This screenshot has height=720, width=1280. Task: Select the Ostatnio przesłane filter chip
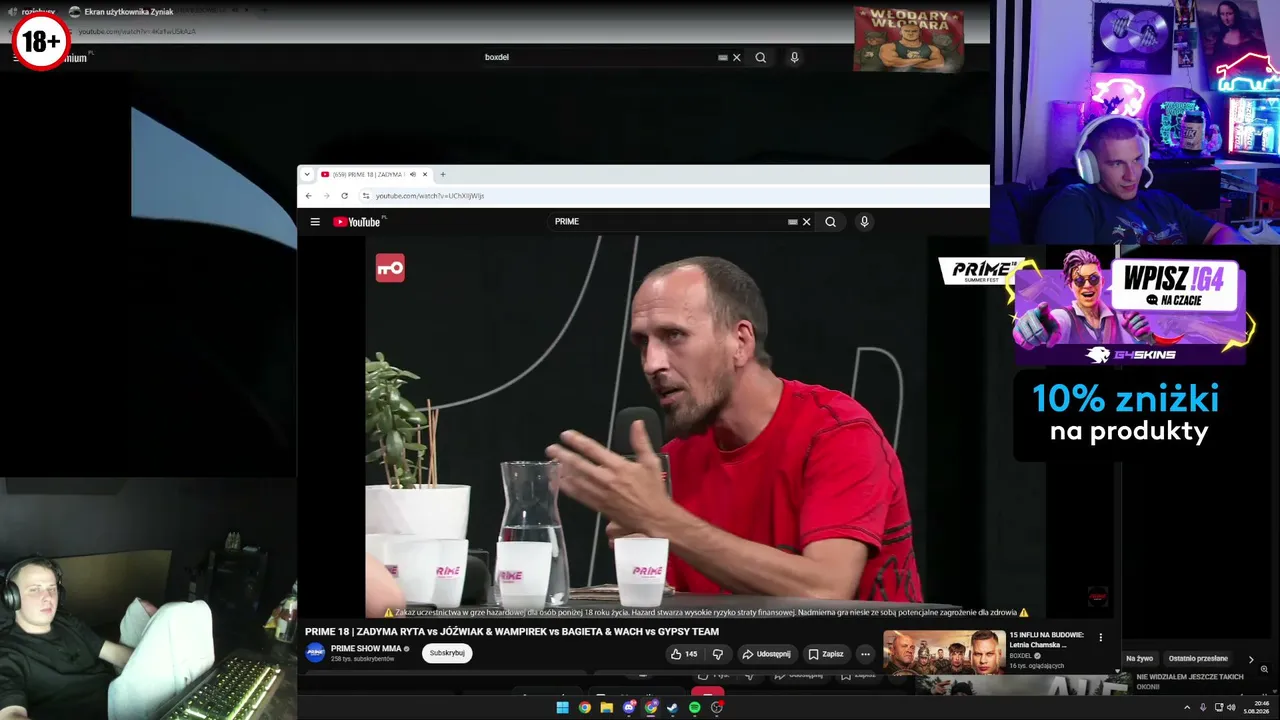1198,659
